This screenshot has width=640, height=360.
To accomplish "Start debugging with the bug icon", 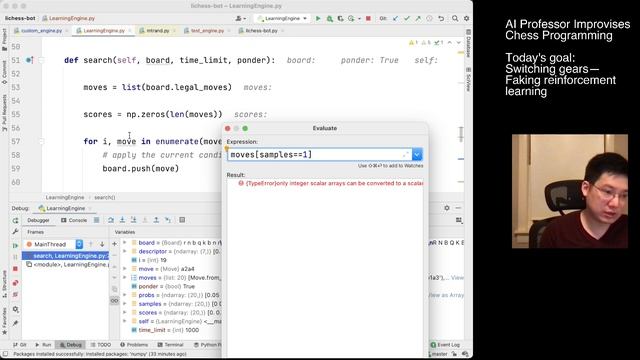I will tap(329, 18).
